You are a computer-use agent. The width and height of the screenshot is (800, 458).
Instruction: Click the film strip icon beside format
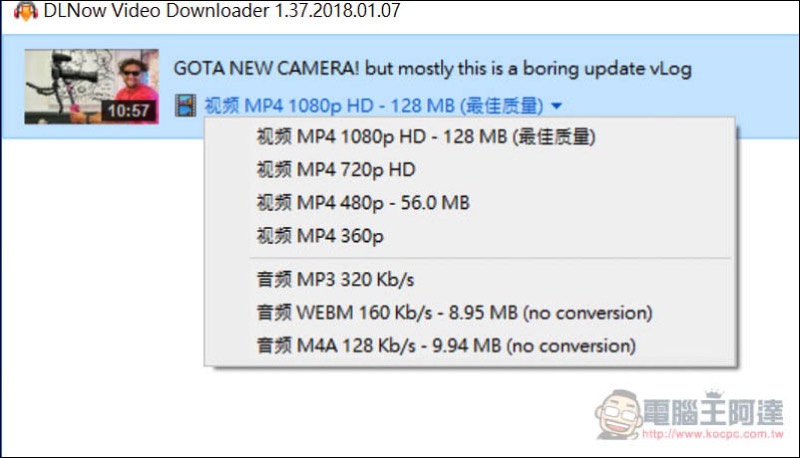(x=185, y=106)
